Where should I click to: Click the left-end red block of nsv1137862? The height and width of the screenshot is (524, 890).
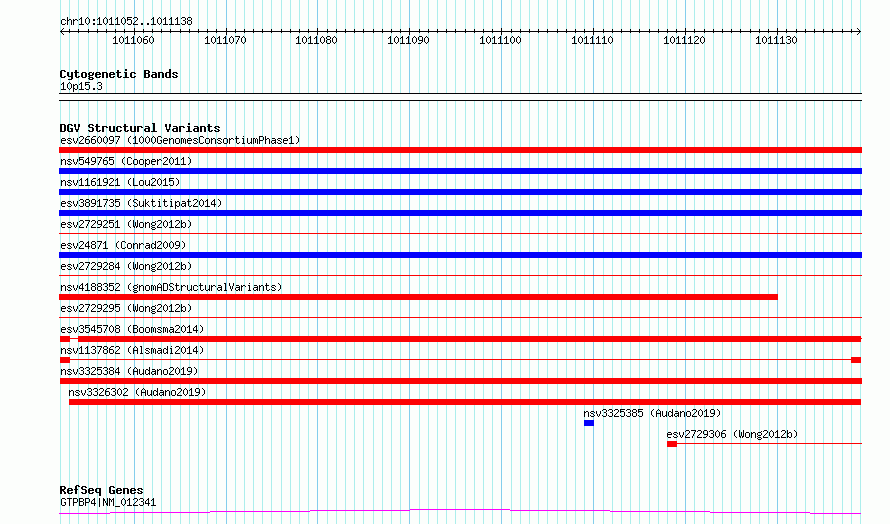[x=65, y=360]
